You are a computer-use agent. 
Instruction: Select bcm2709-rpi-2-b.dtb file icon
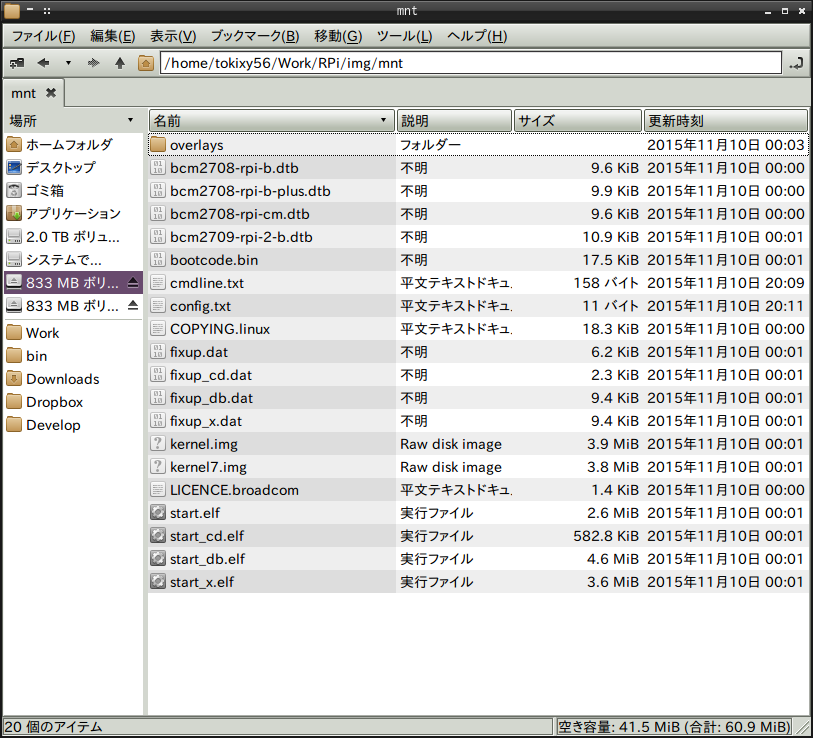click(x=158, y=236)
